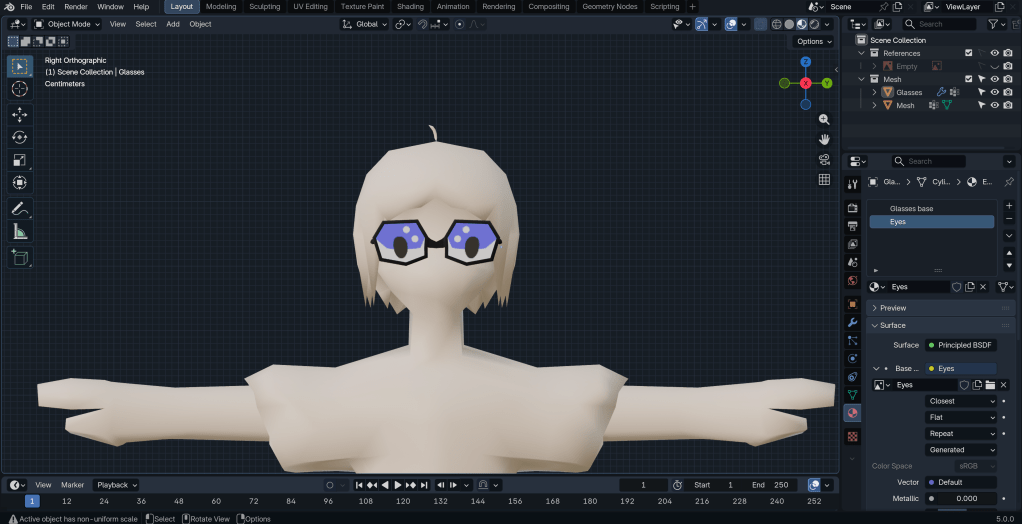This screenshot has width=1022, height=524.
Task: Select the Measure tool
Action: pyautogui.click(x=19, y=232)
